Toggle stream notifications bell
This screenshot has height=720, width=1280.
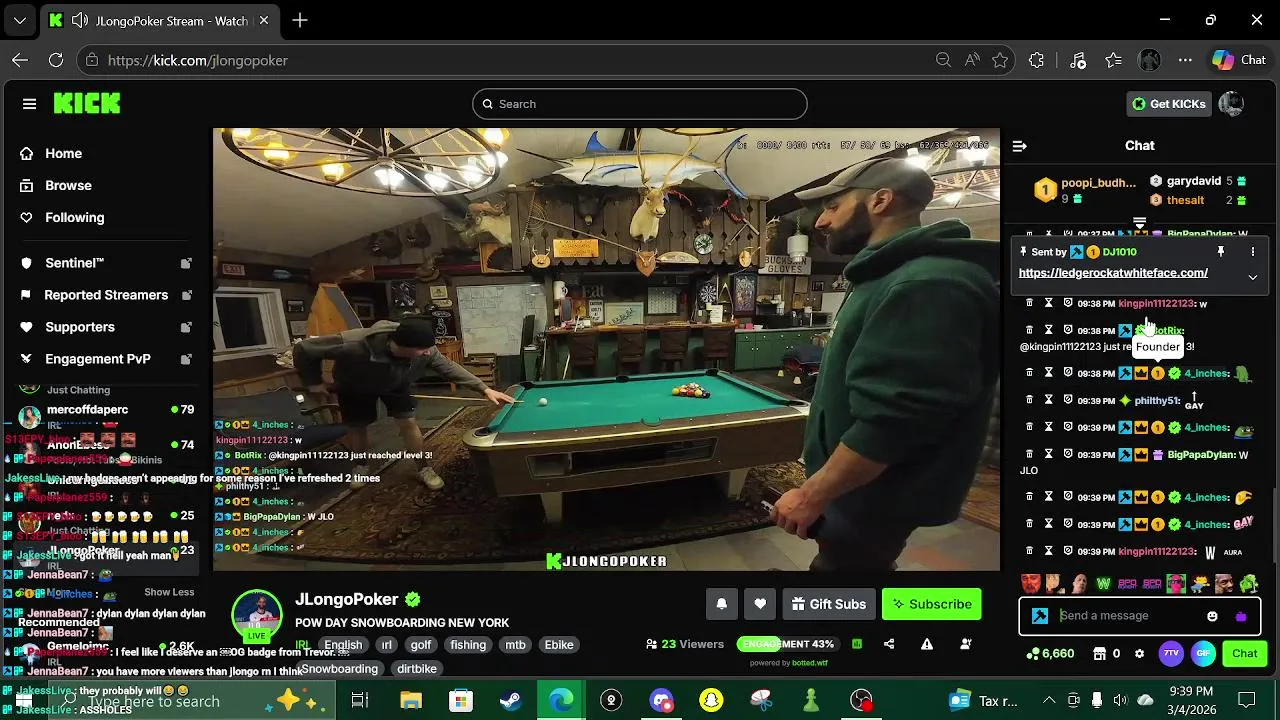(722, 604)
